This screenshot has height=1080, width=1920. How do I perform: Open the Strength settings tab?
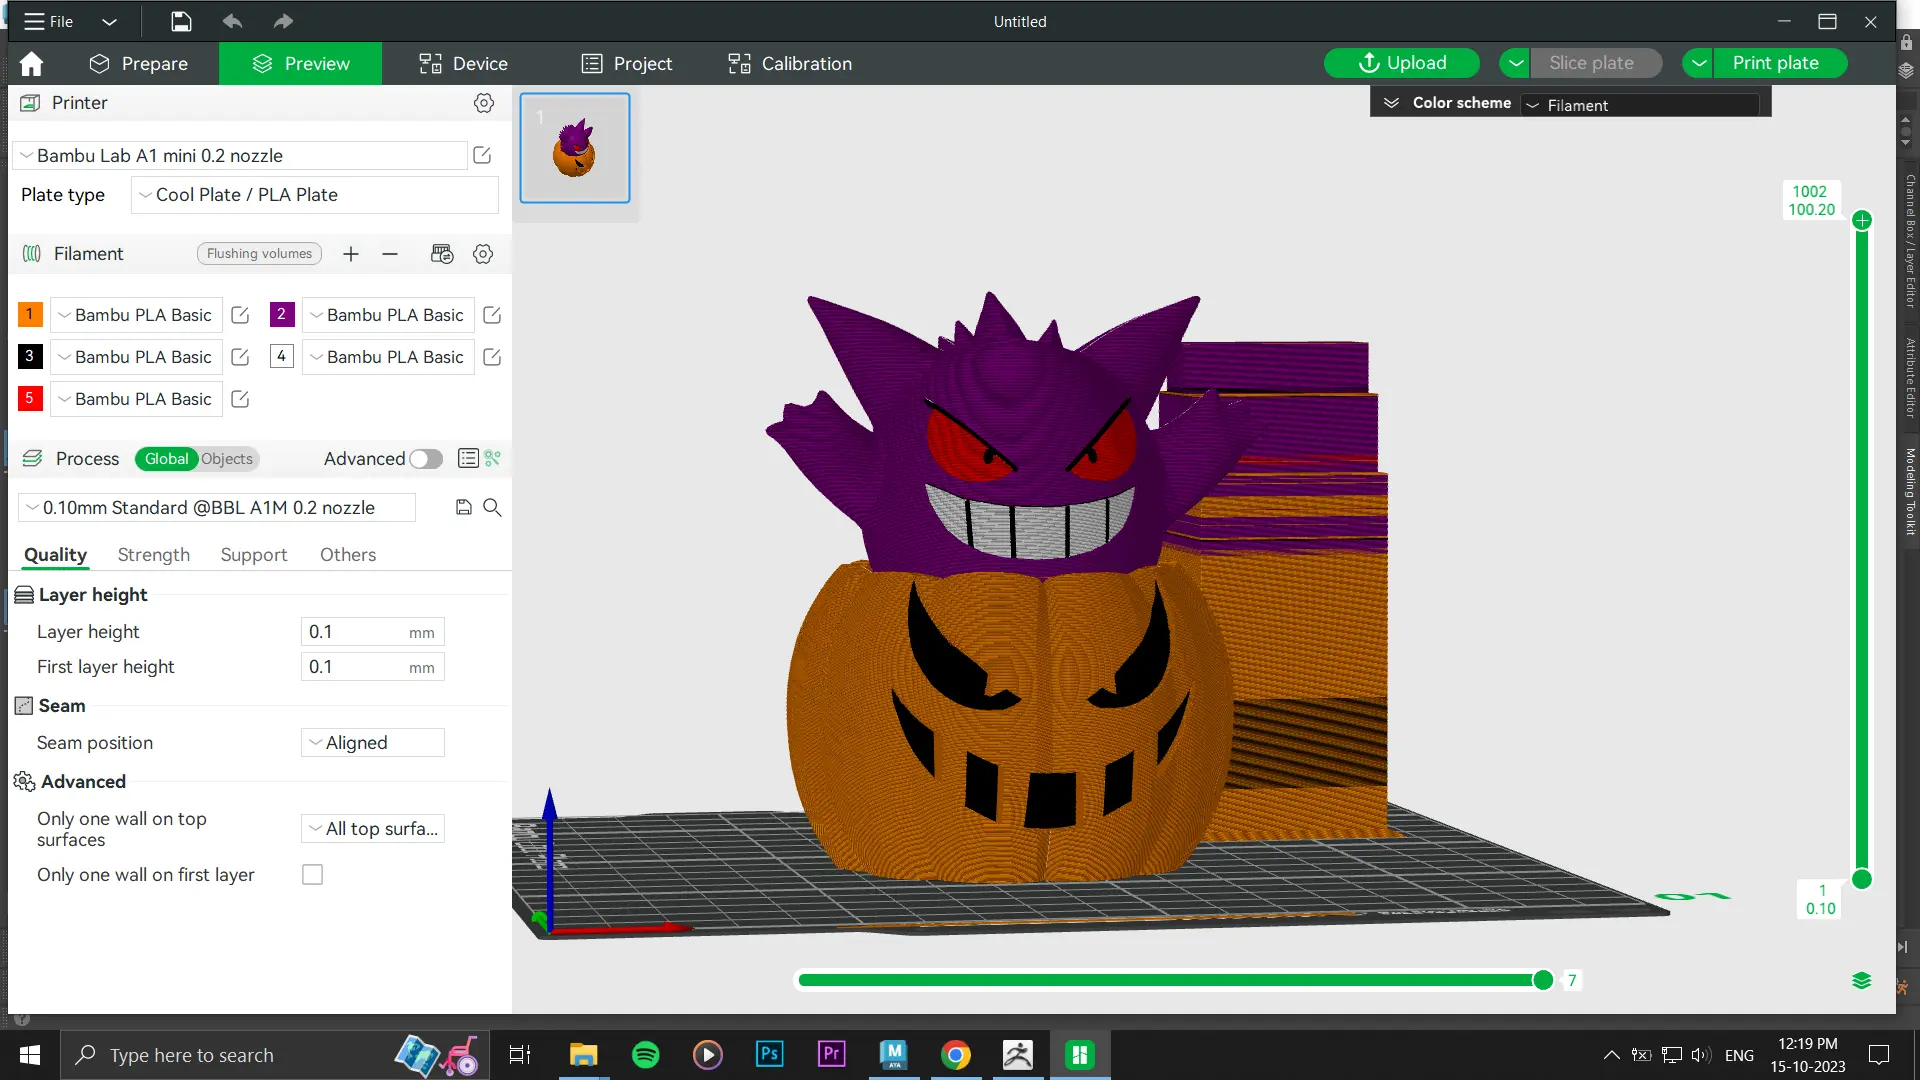[x=153, y=555]
